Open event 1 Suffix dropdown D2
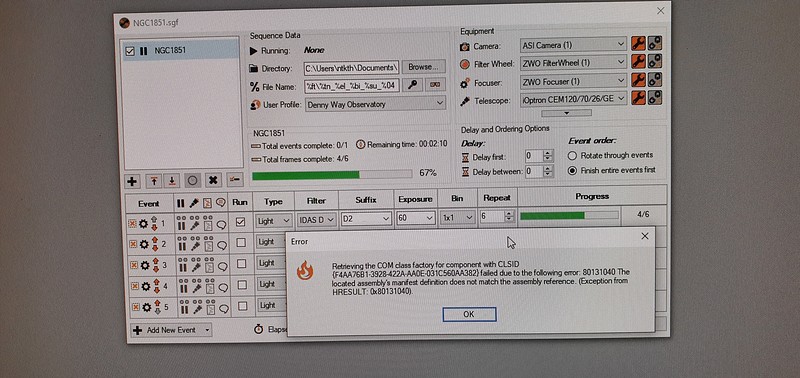800x378 pixels. point(366,219)
